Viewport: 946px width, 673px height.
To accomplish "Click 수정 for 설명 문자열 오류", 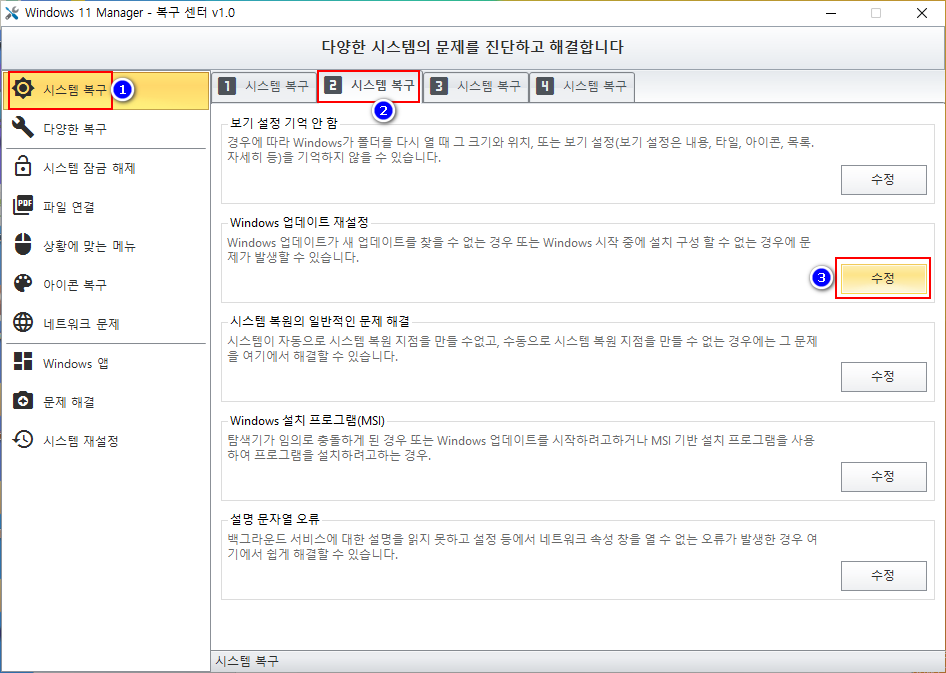I will click(x=883, y=575).
